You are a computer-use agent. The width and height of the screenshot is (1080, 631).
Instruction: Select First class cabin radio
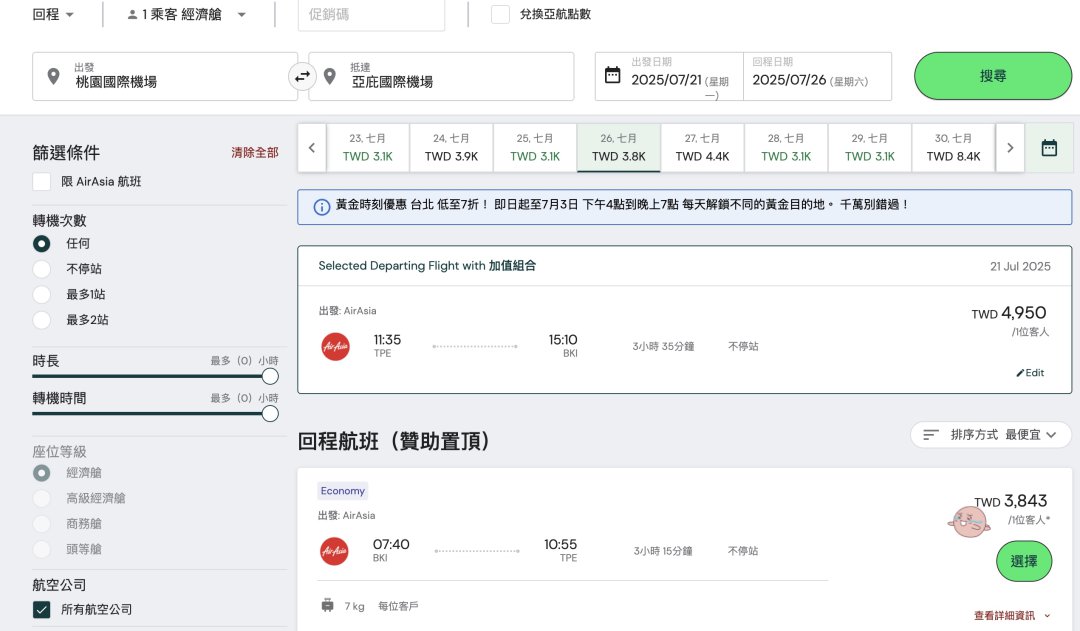41,549
